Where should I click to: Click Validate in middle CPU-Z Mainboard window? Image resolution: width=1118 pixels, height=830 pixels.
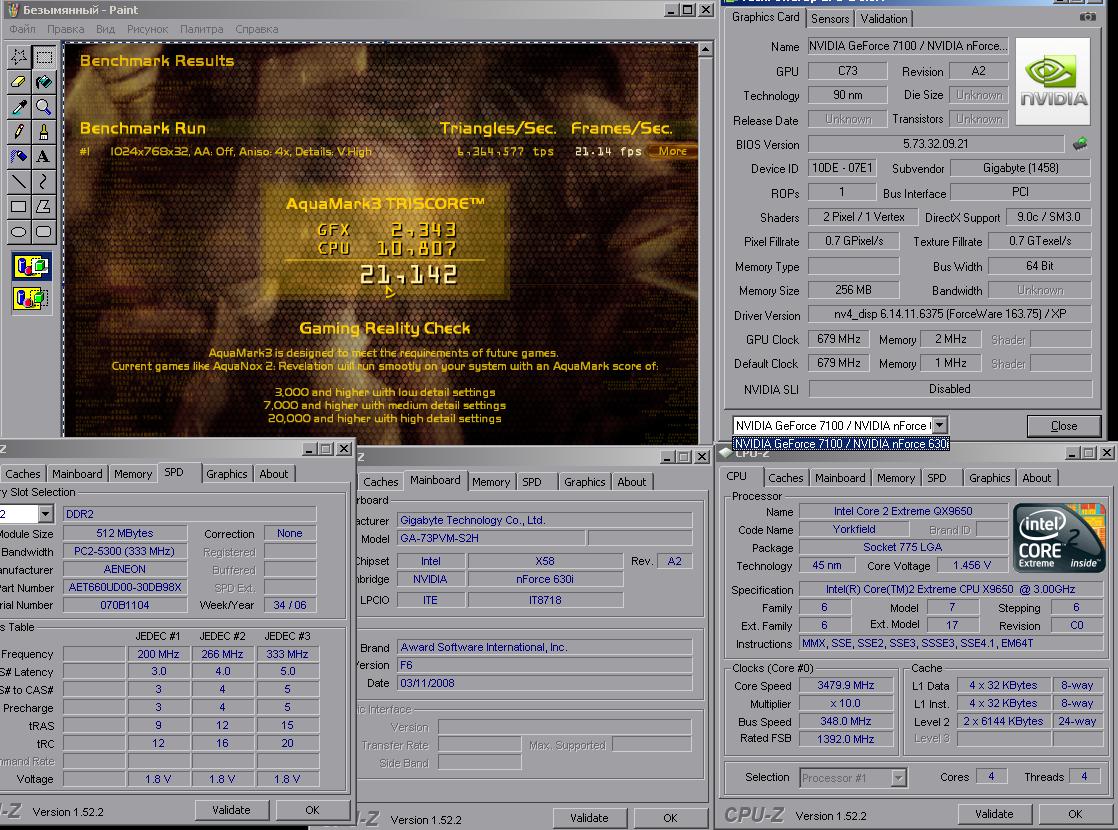coord(589,818)
